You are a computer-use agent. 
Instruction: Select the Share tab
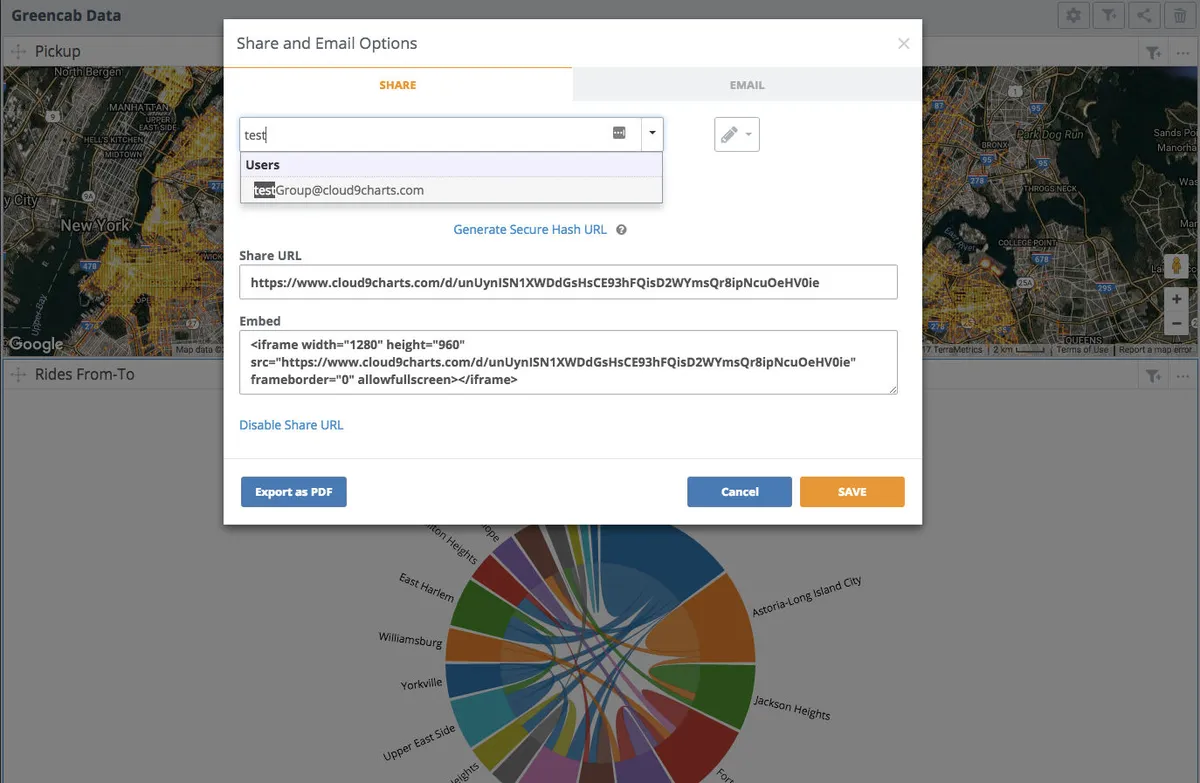click(397, 85)
